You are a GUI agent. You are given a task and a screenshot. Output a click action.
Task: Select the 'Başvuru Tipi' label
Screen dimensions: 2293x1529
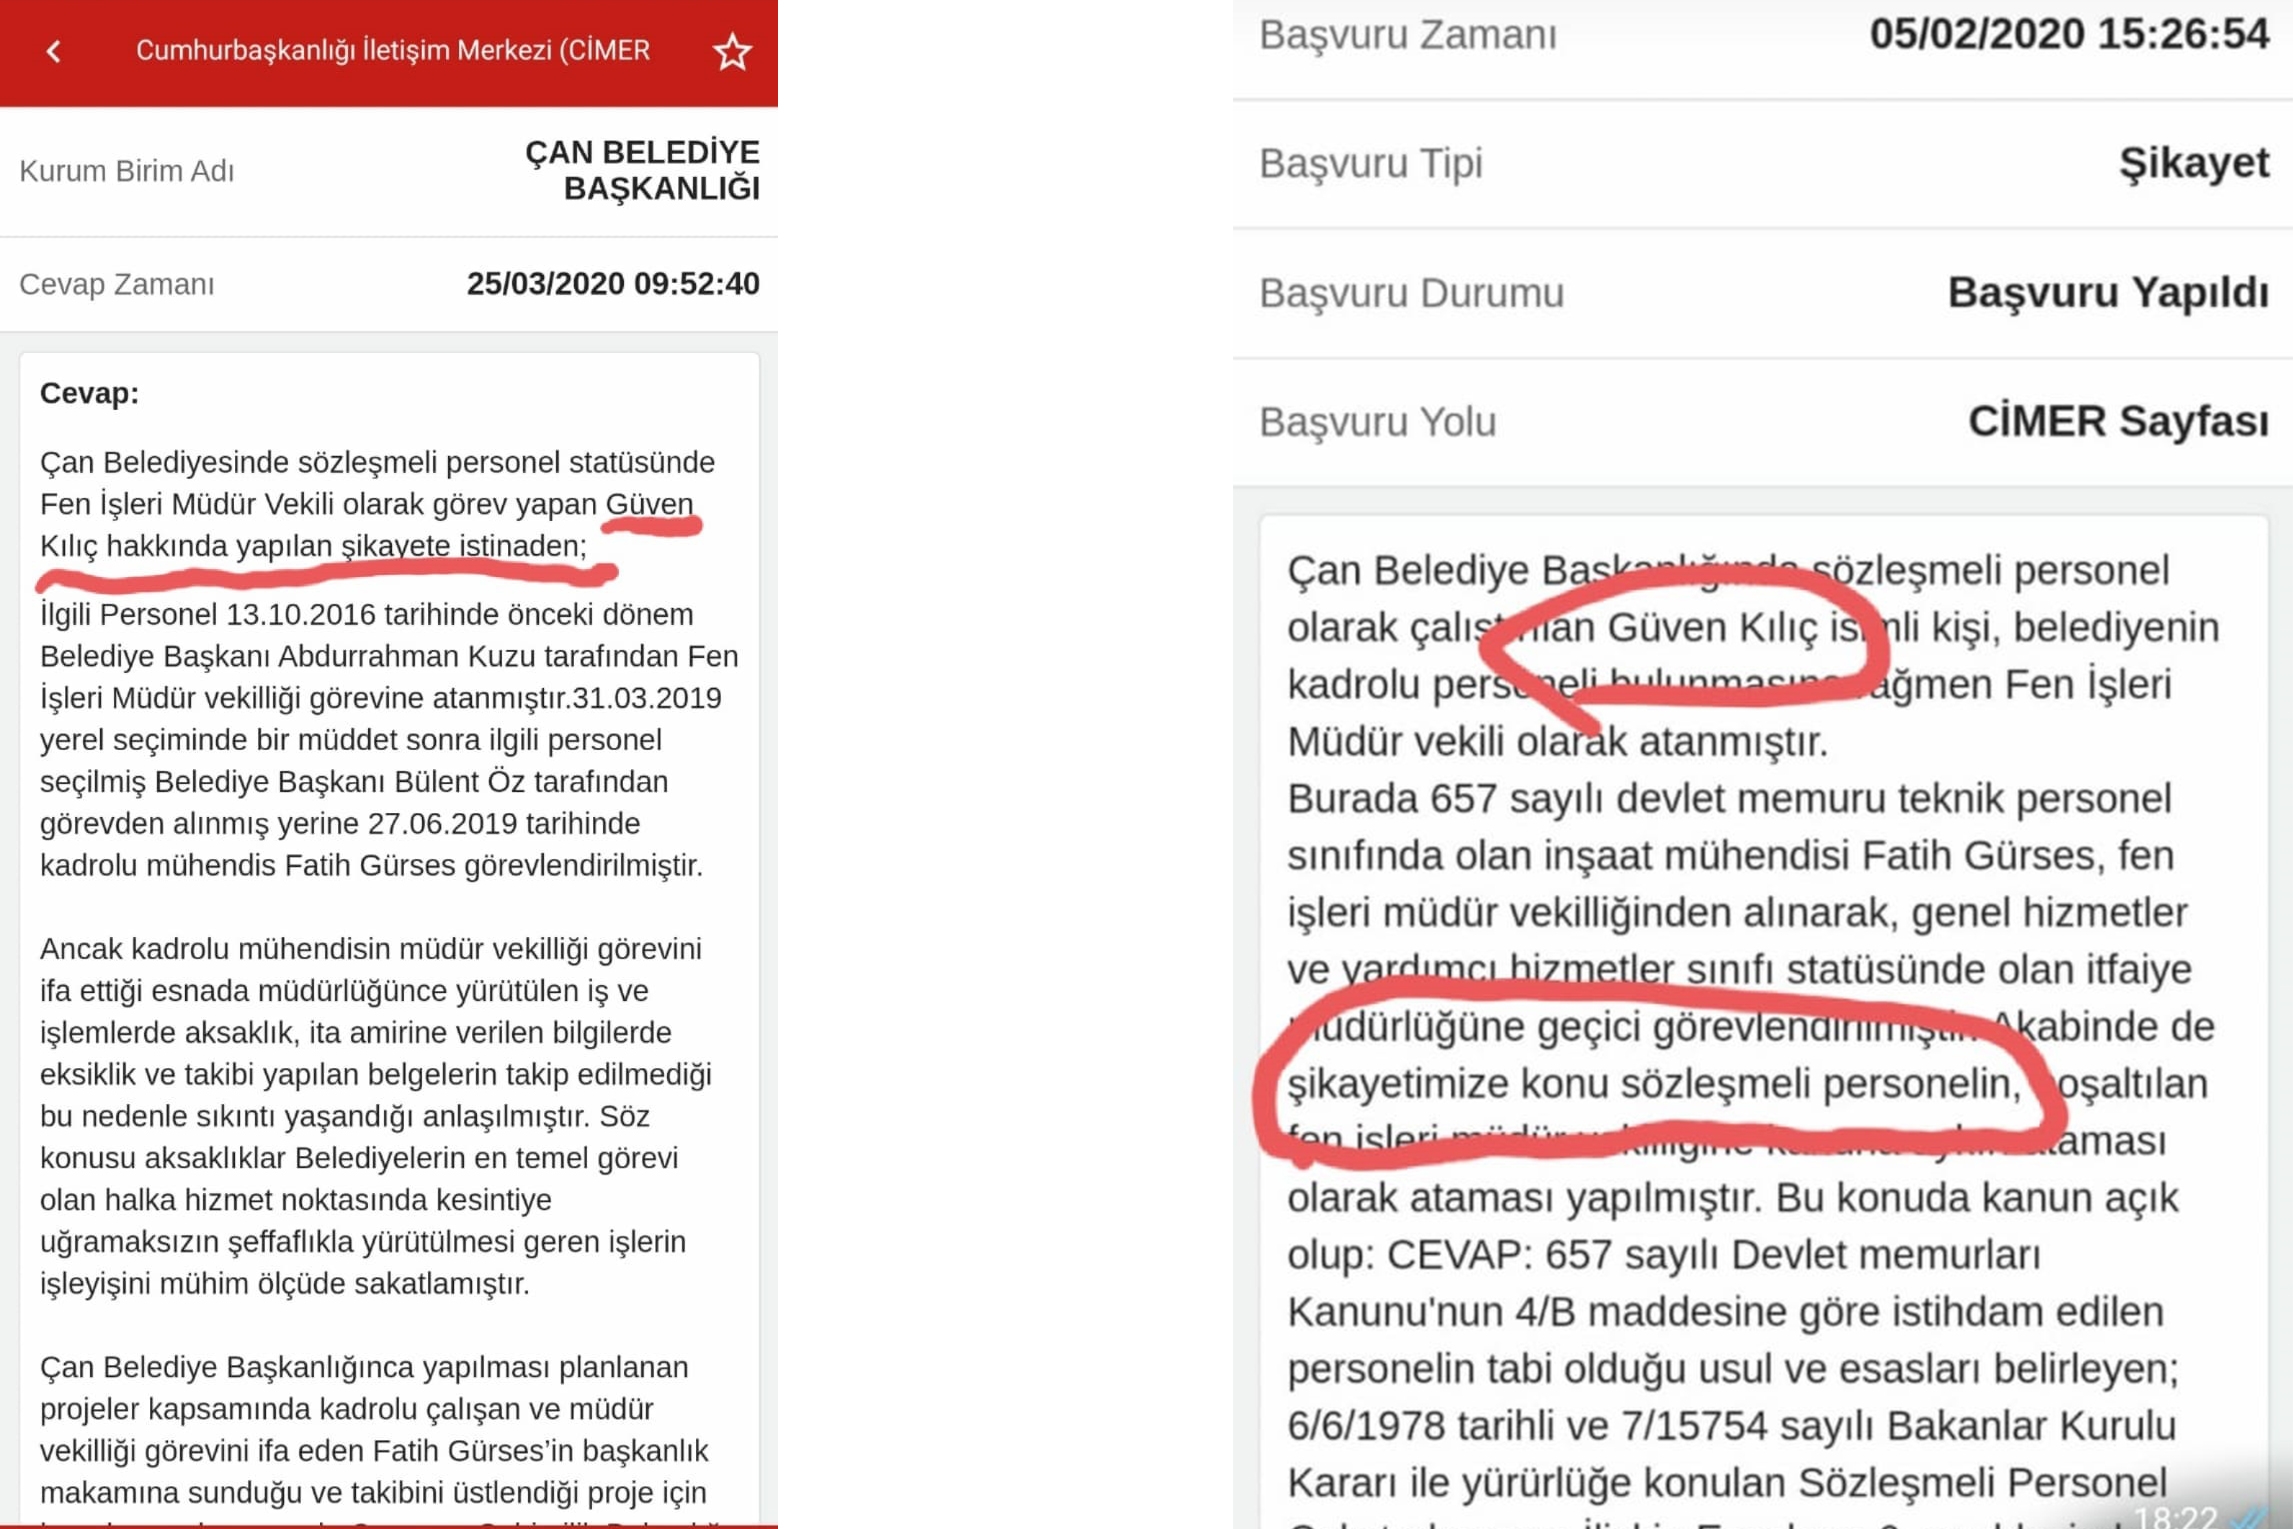(x=1370, y=163)
